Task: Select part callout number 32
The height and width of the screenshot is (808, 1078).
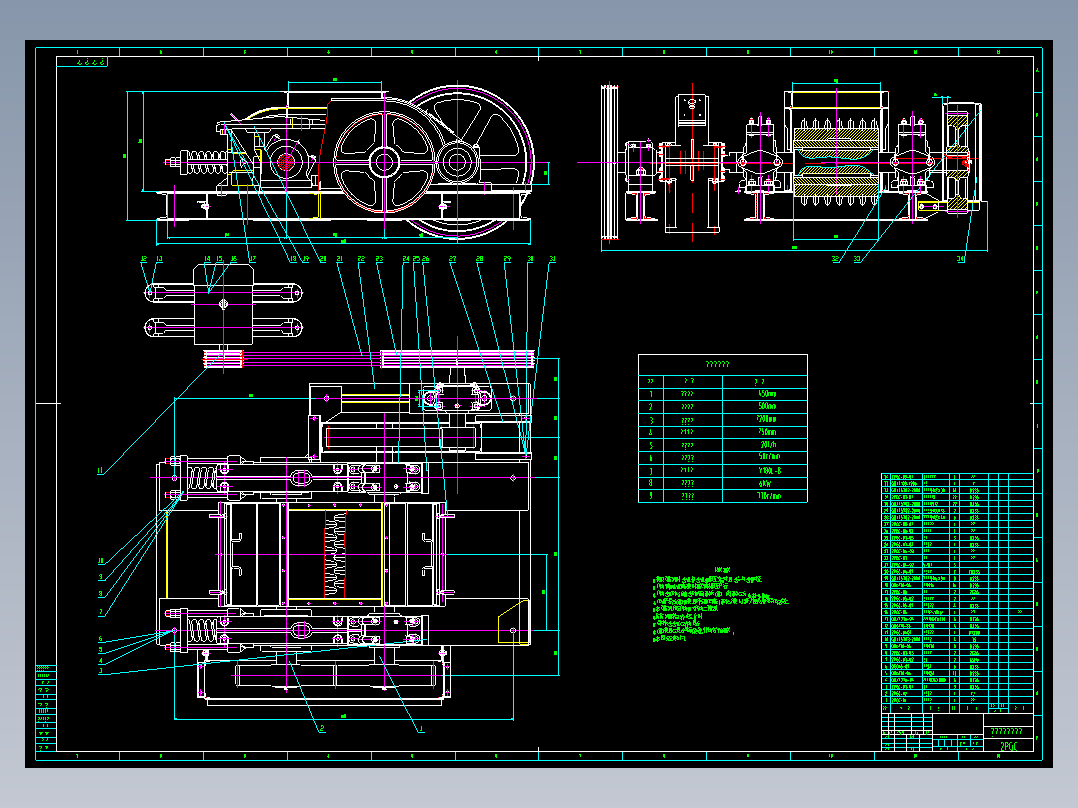Action: [x=835, y=259]
